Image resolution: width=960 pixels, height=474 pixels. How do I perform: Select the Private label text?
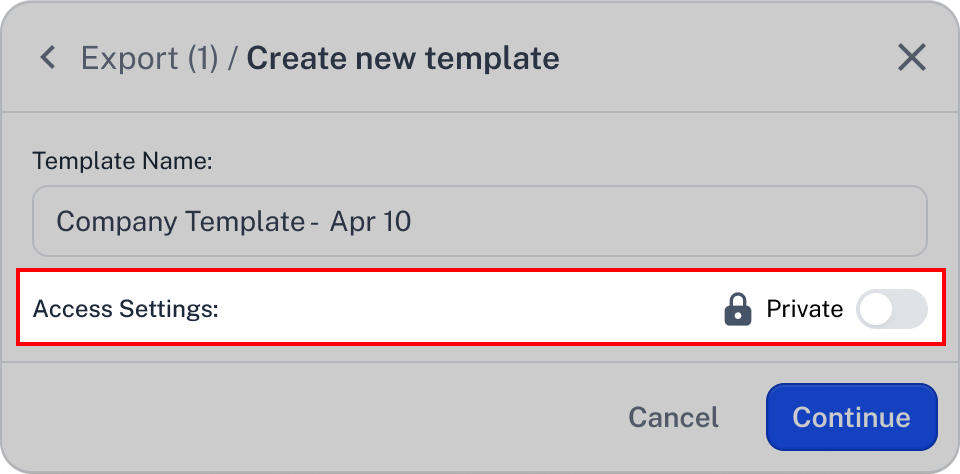tap(804, 309)
